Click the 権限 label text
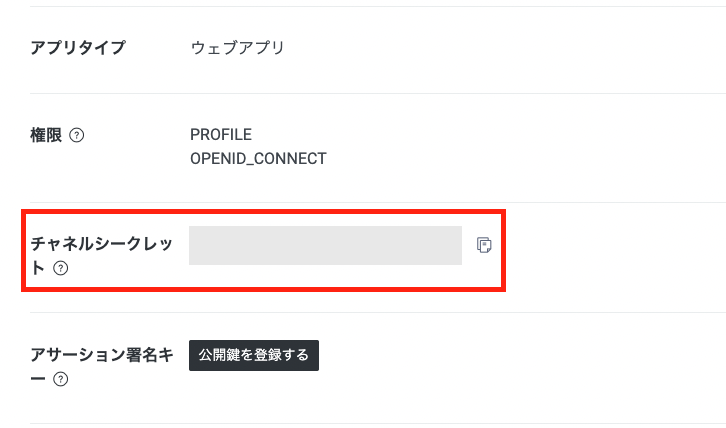Screen dimensions: 726x428 [46, 135]
